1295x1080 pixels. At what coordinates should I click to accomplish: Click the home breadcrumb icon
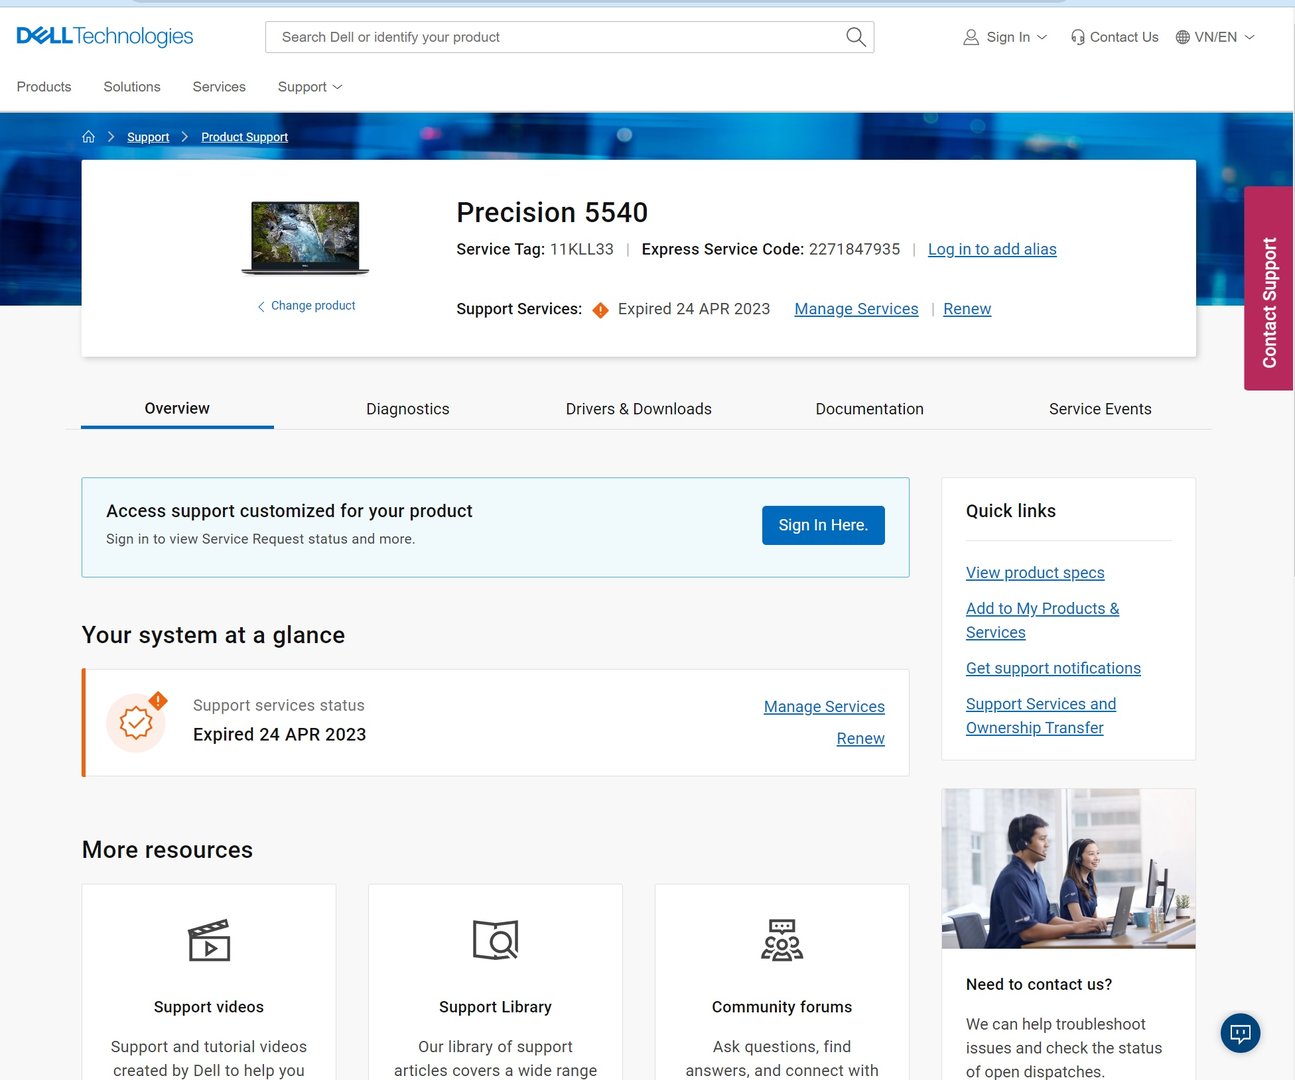[x=89, y=137]
